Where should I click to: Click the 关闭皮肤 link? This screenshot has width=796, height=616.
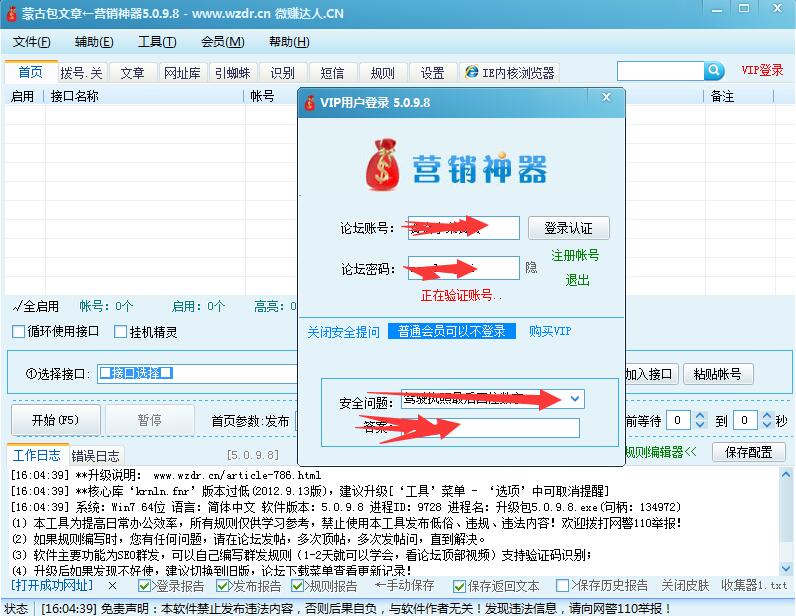click(685, 586)
